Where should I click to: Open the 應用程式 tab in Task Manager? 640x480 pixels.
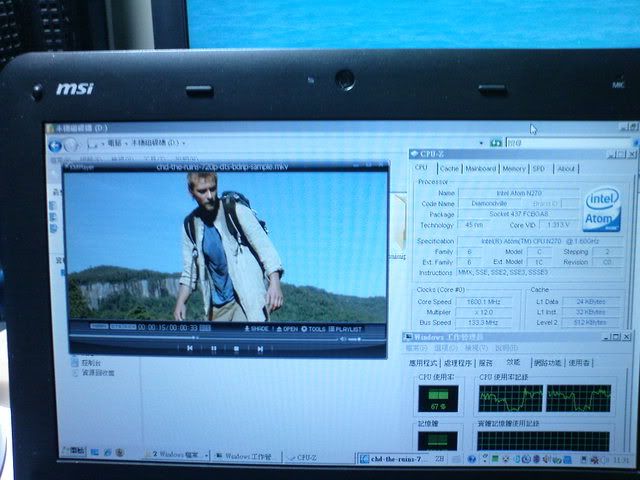[423, 363]
